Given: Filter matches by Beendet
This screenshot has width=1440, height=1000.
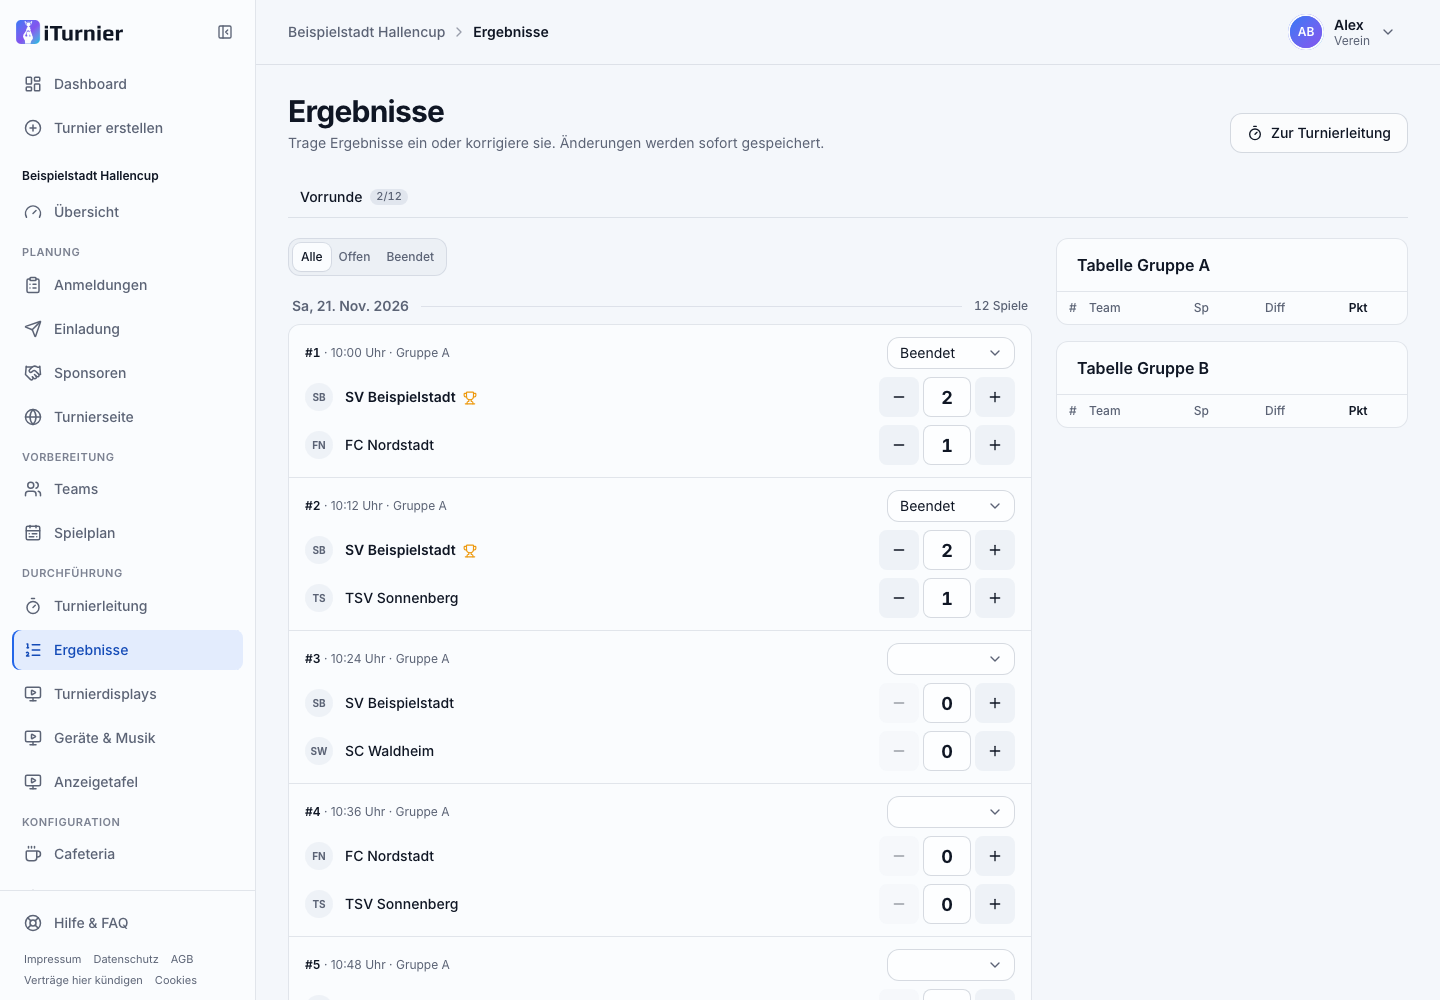Looking at the screenshot, I should tap(410, 257).
